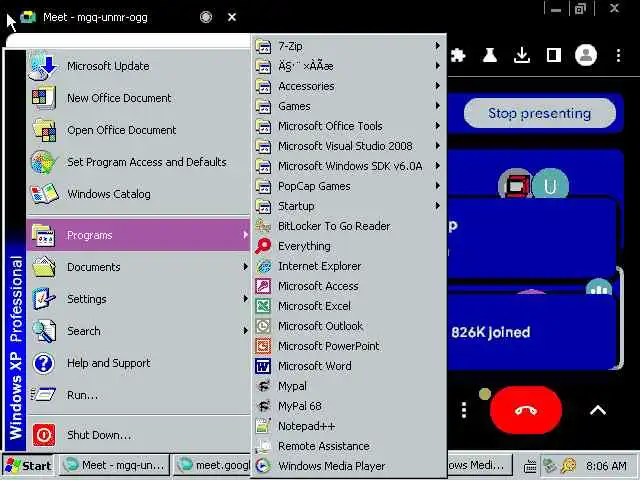Click the keys icon in system tray
This screenshot has height=480, width=640.
568,466
